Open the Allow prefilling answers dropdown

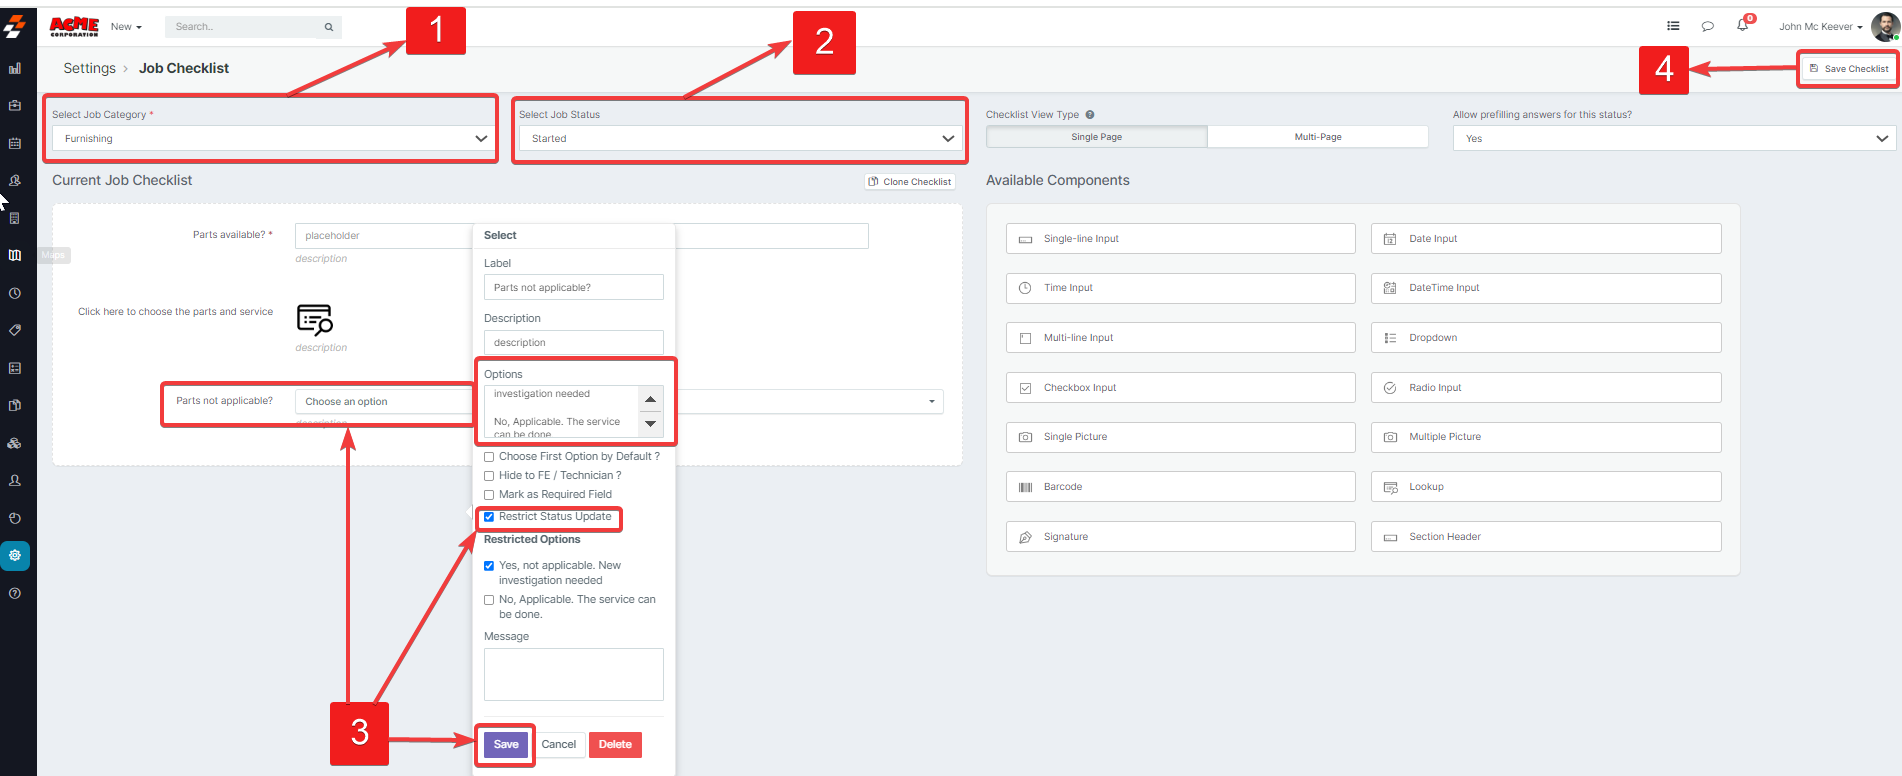pyautogui.click(x=1674, y=138)
